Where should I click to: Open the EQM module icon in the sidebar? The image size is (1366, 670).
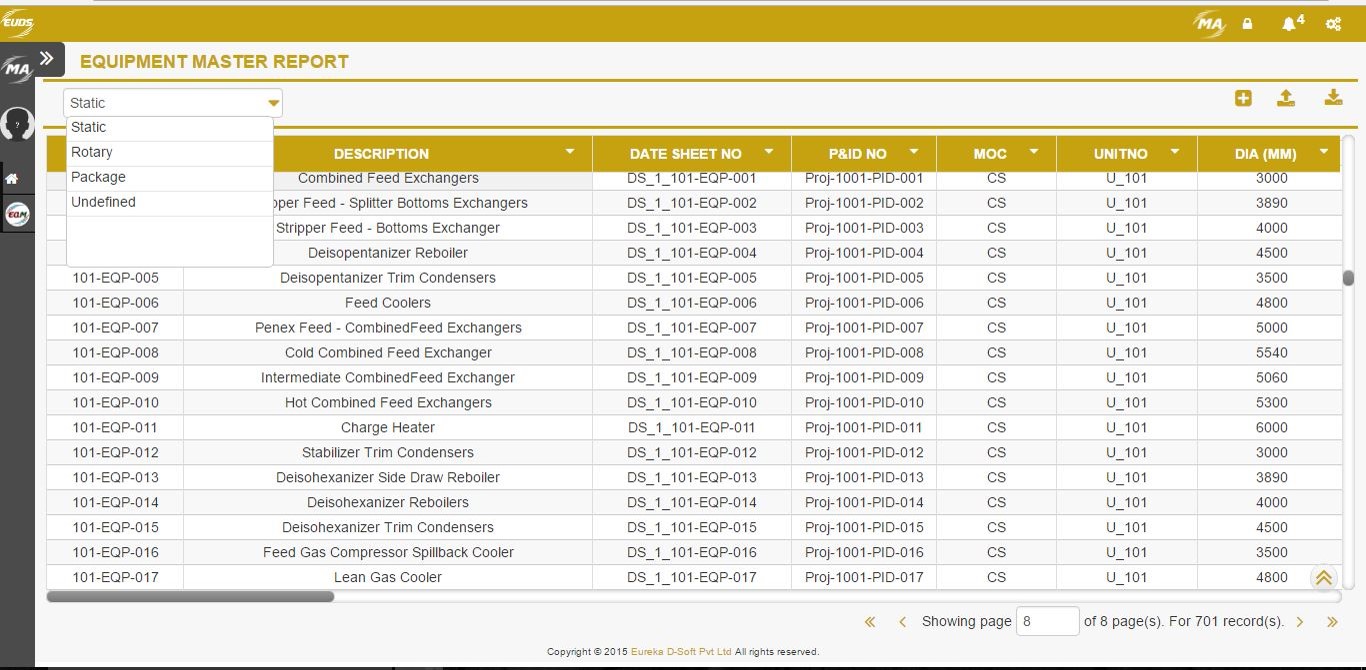[x=17, y=214]
